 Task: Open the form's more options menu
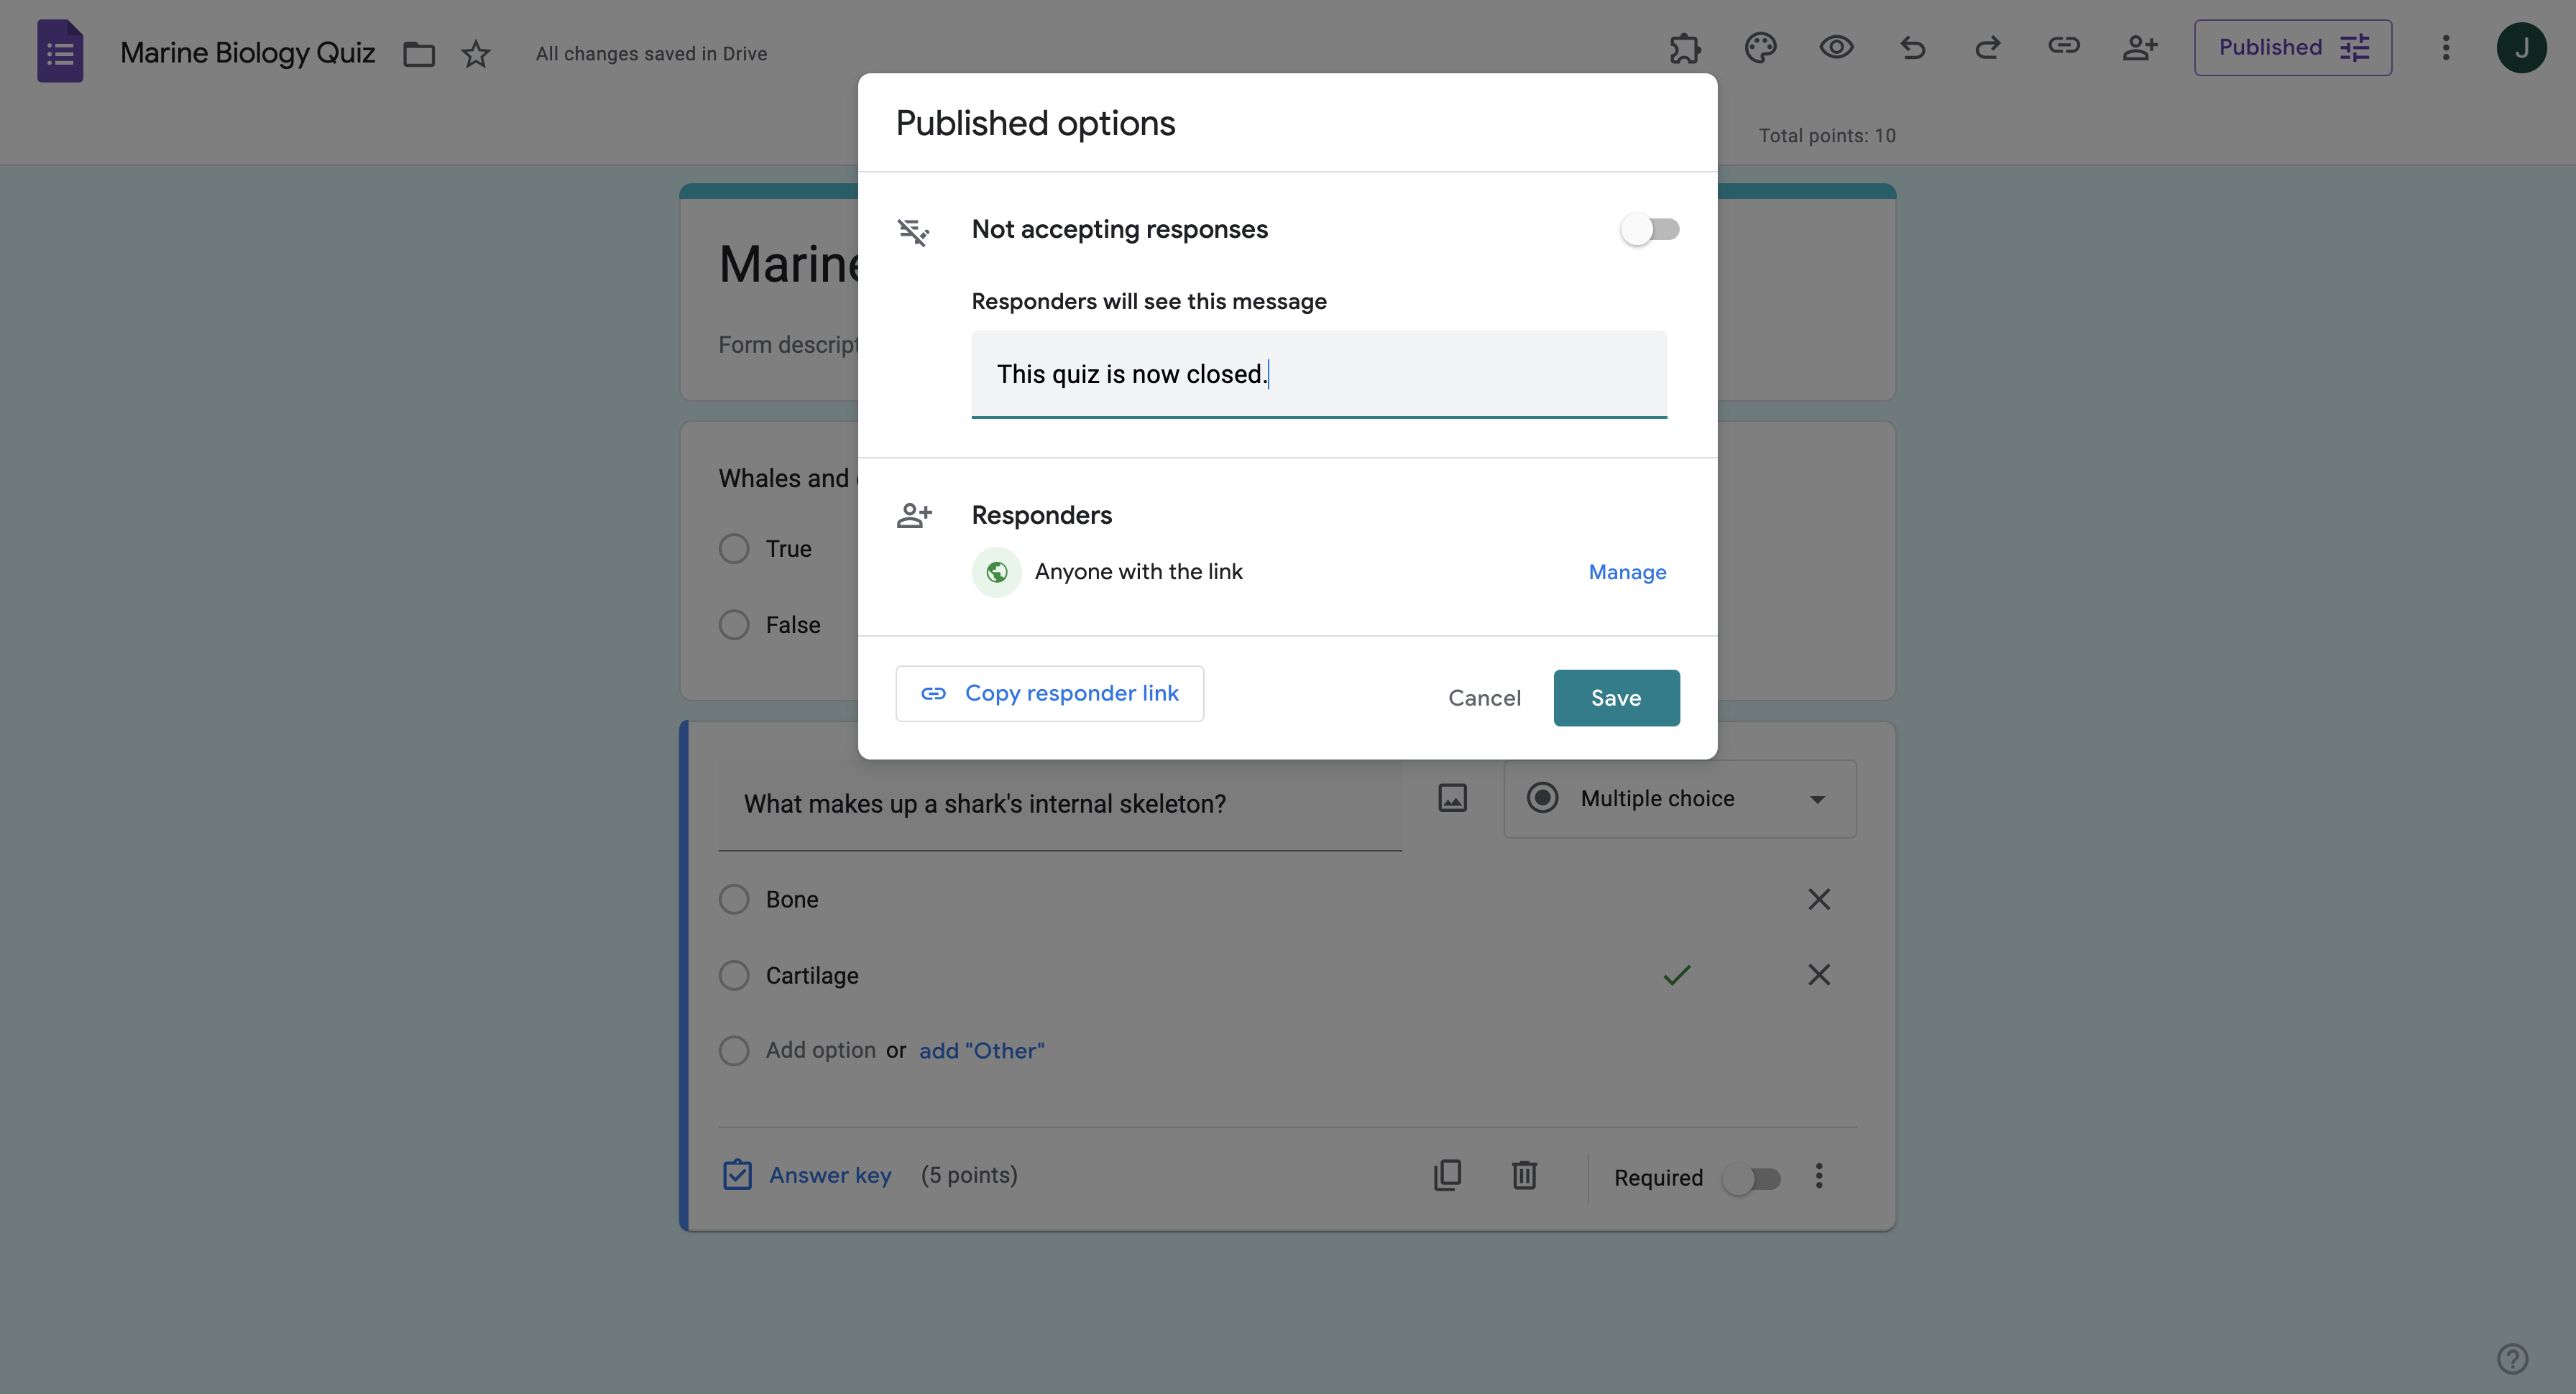2446,48
